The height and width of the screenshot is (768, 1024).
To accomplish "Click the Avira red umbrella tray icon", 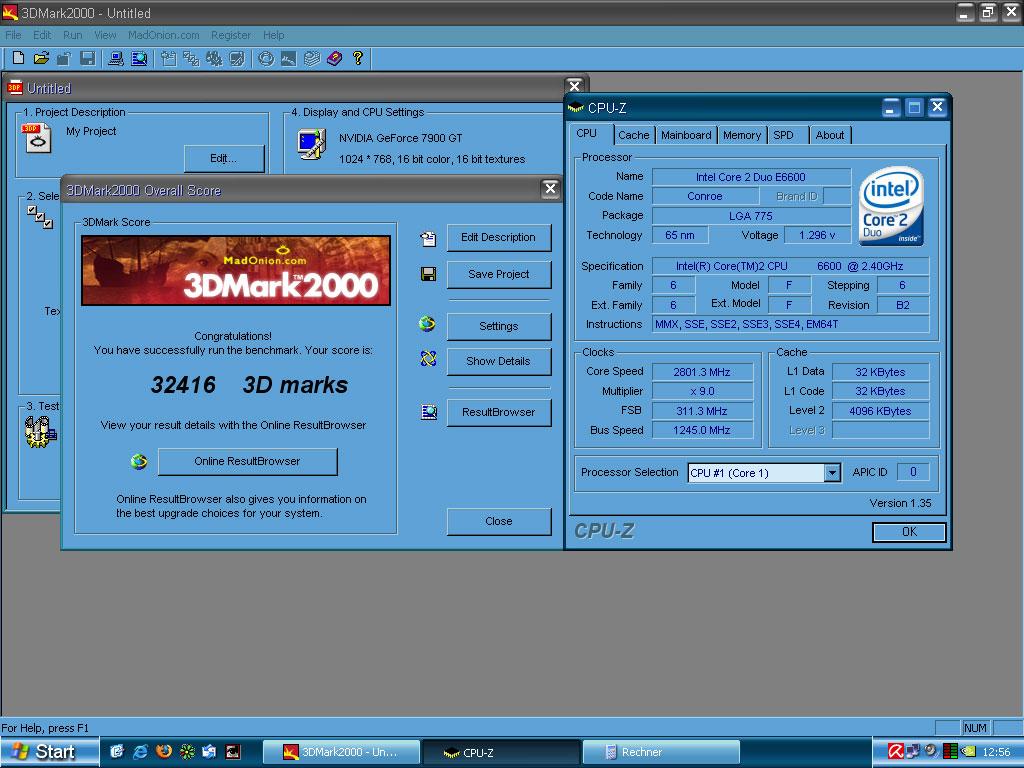I will [x=895, y=751].
